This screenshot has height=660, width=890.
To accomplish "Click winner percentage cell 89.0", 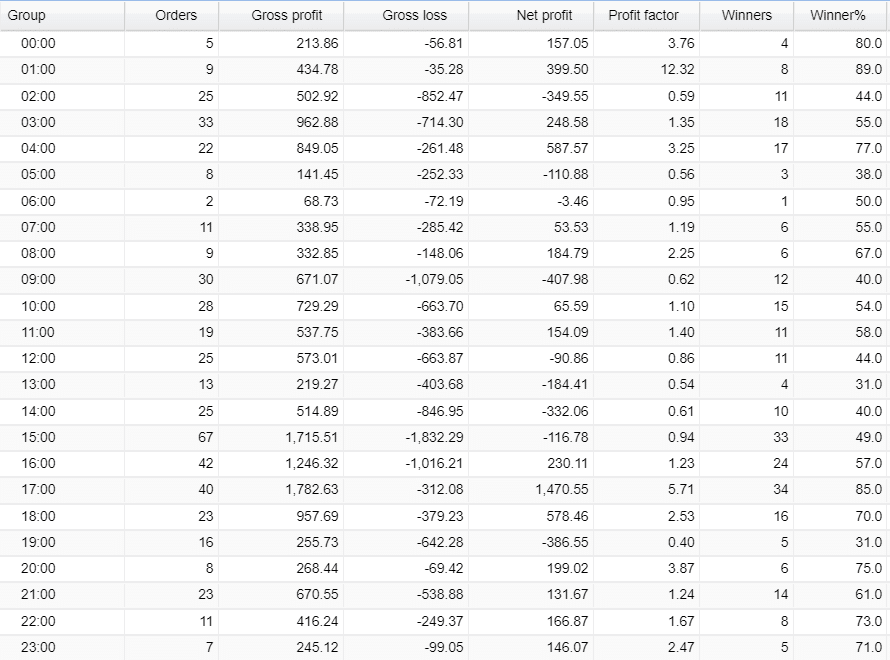I will [867, 70].
